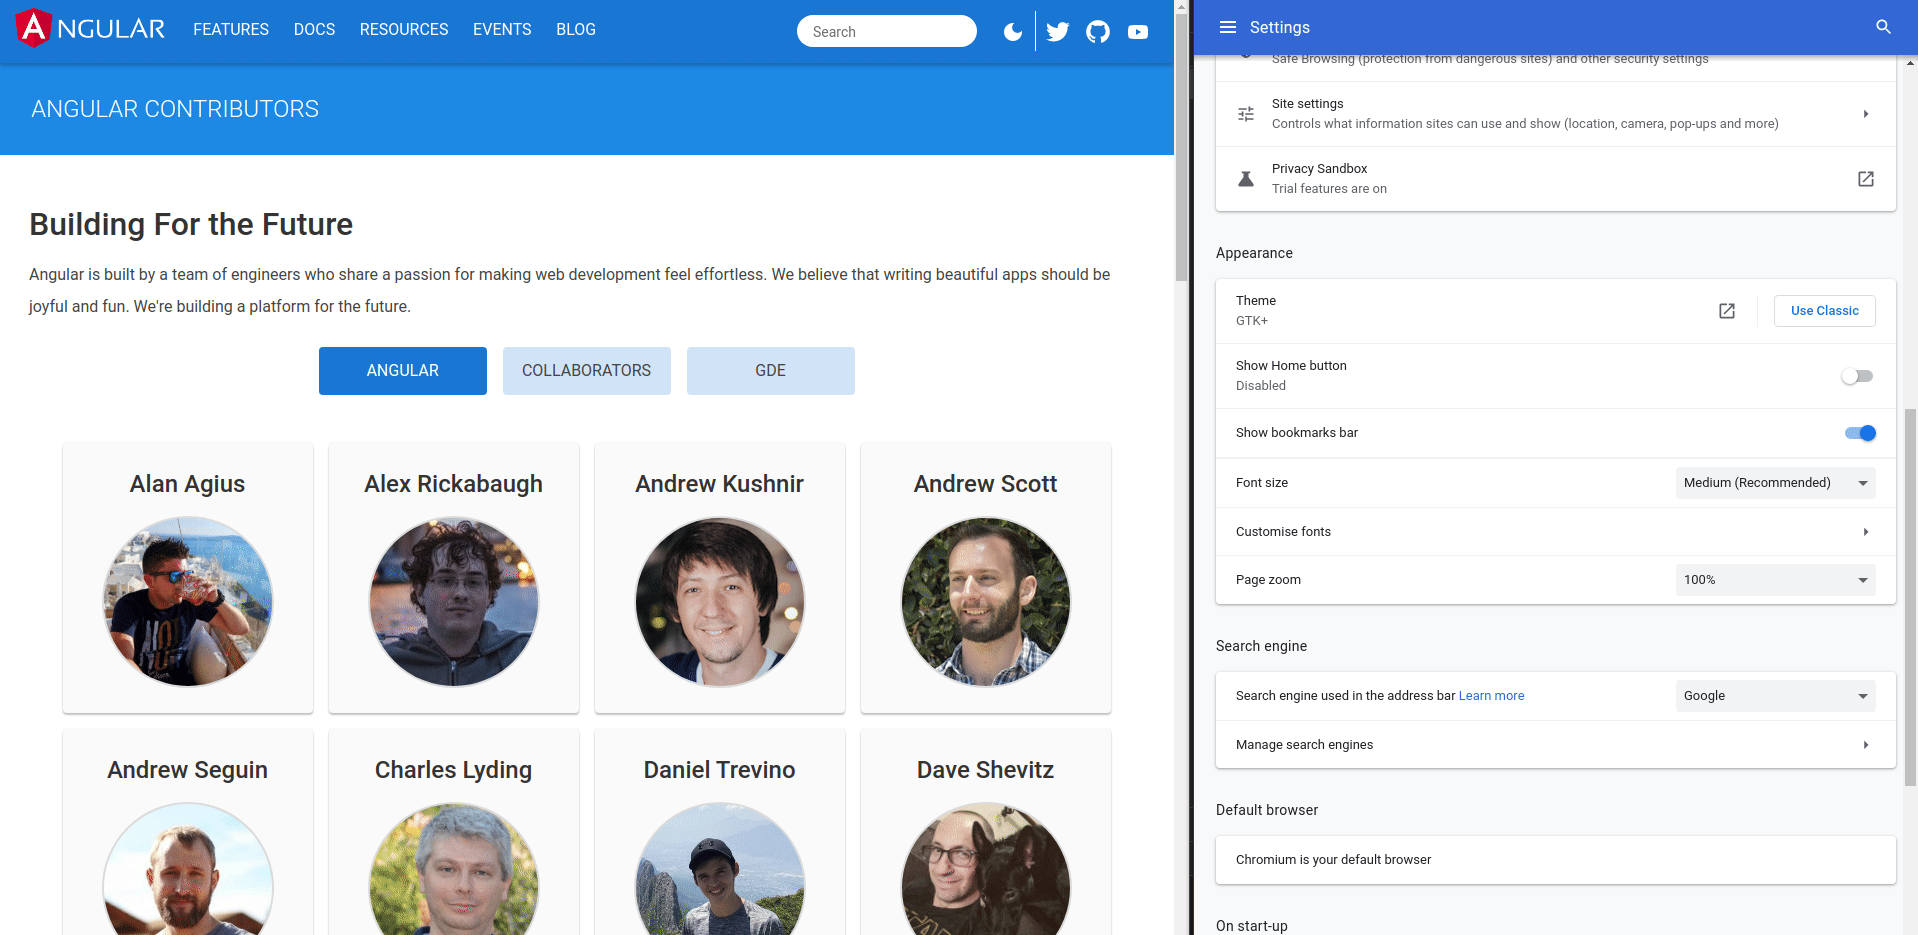Open Angular YouTube icon link

[x=1138, y=32]
